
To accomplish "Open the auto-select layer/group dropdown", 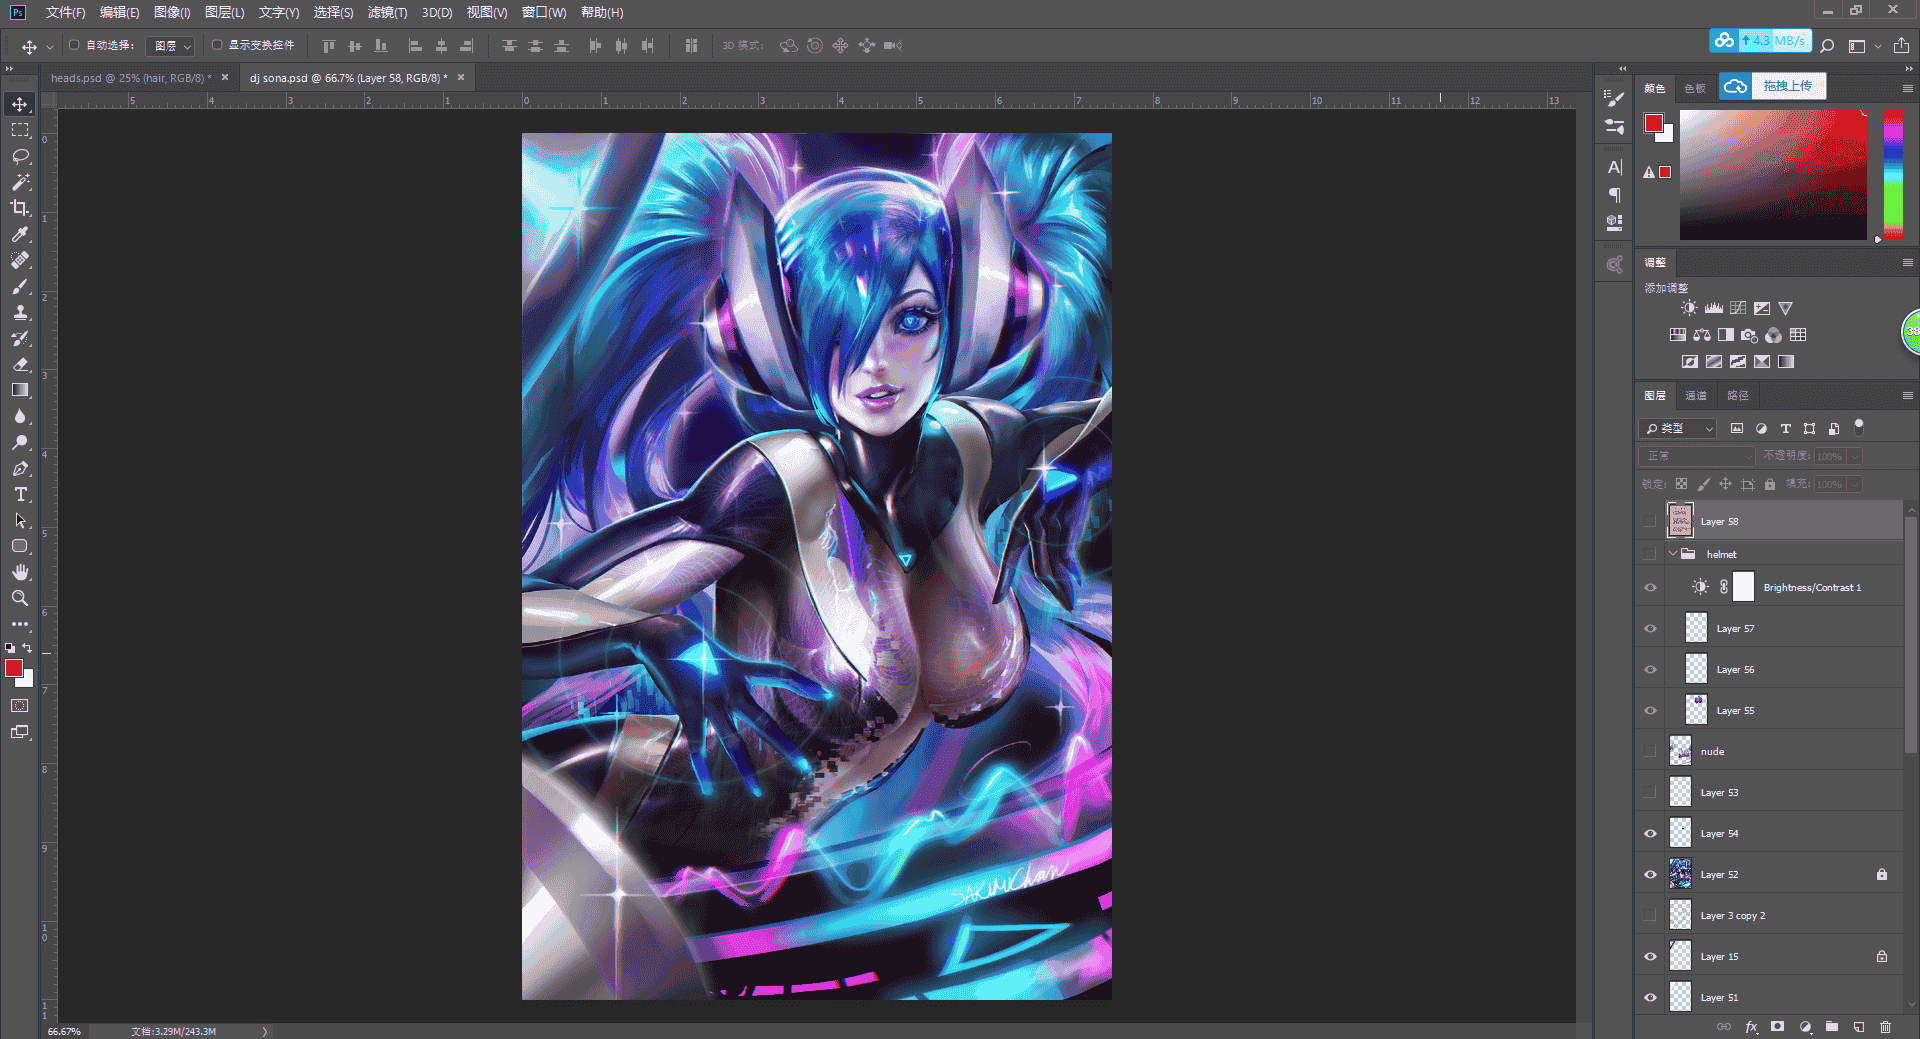I will [x=170, y=46].
